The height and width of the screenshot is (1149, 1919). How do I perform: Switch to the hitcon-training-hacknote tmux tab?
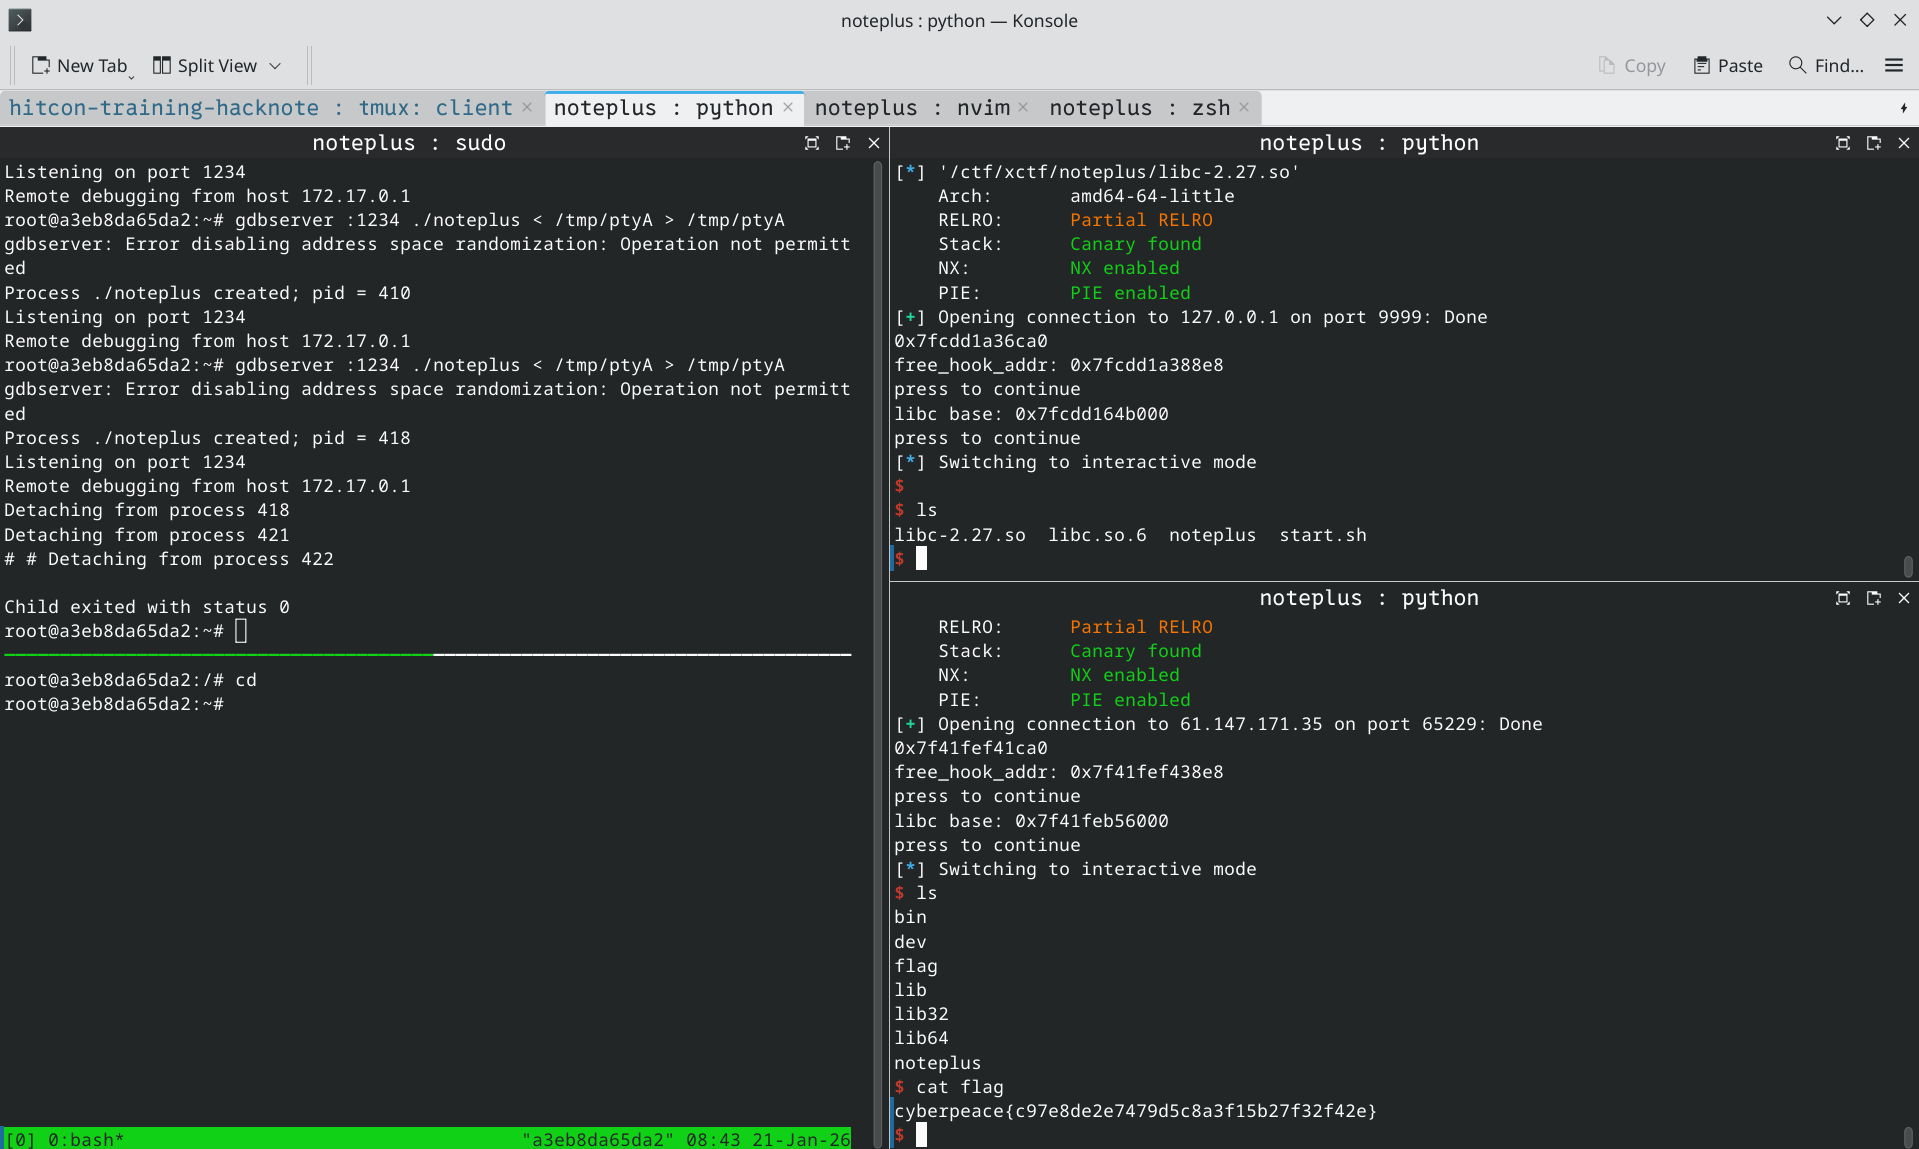tap(260, 108)
